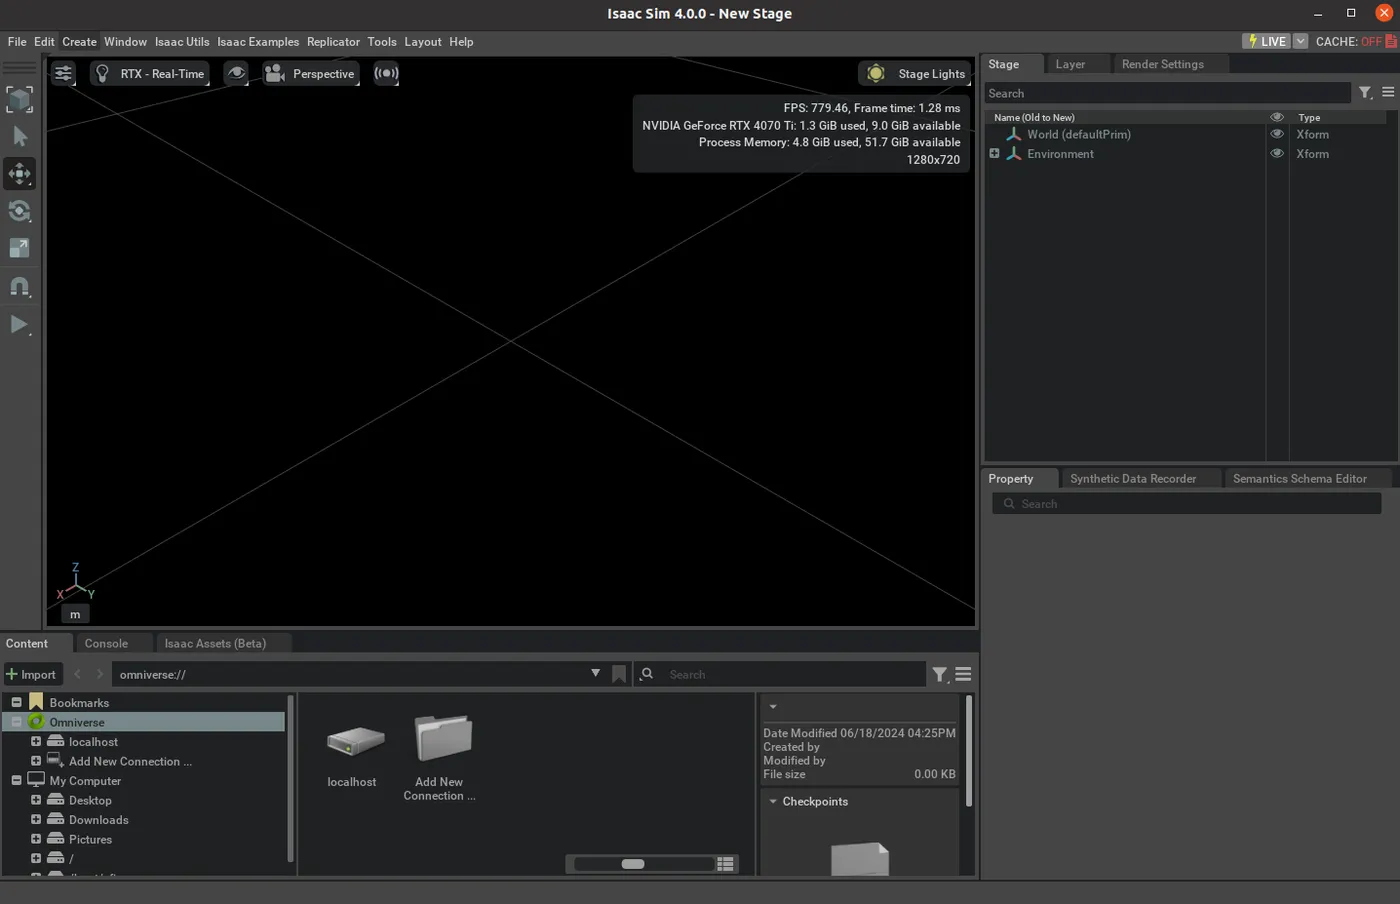1400x904 pixels.
Task: Switch to the Layer tab
Action: click(1070, 64)
